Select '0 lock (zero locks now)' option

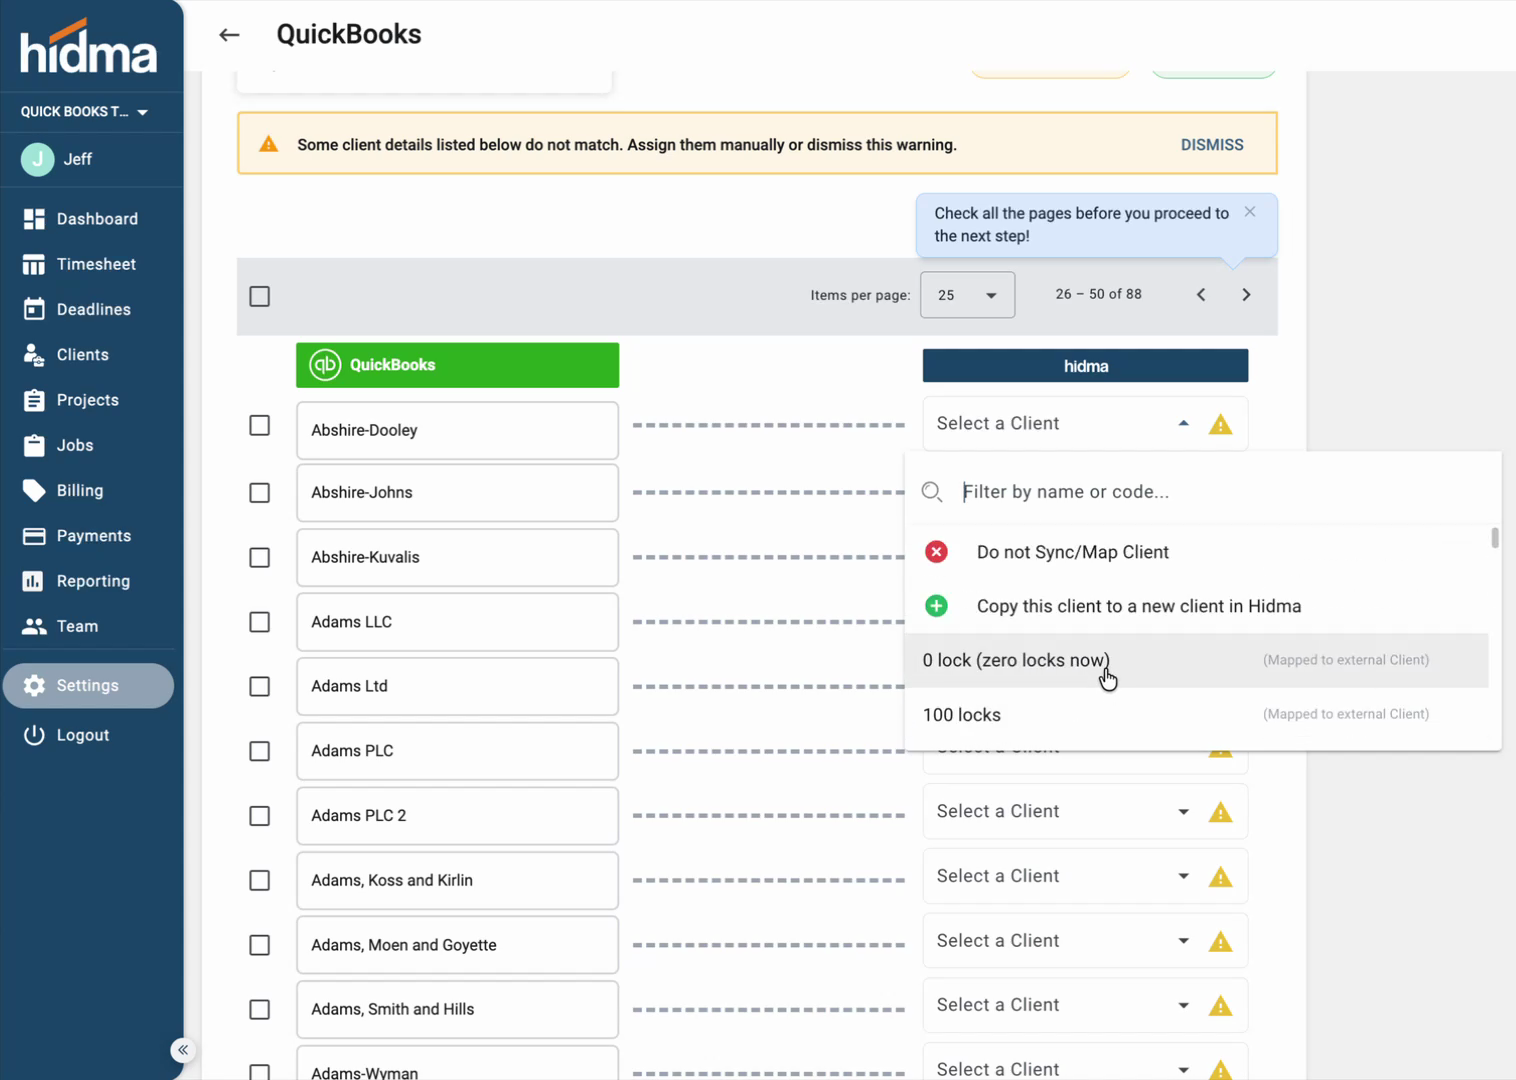[x=1196, y=660]
